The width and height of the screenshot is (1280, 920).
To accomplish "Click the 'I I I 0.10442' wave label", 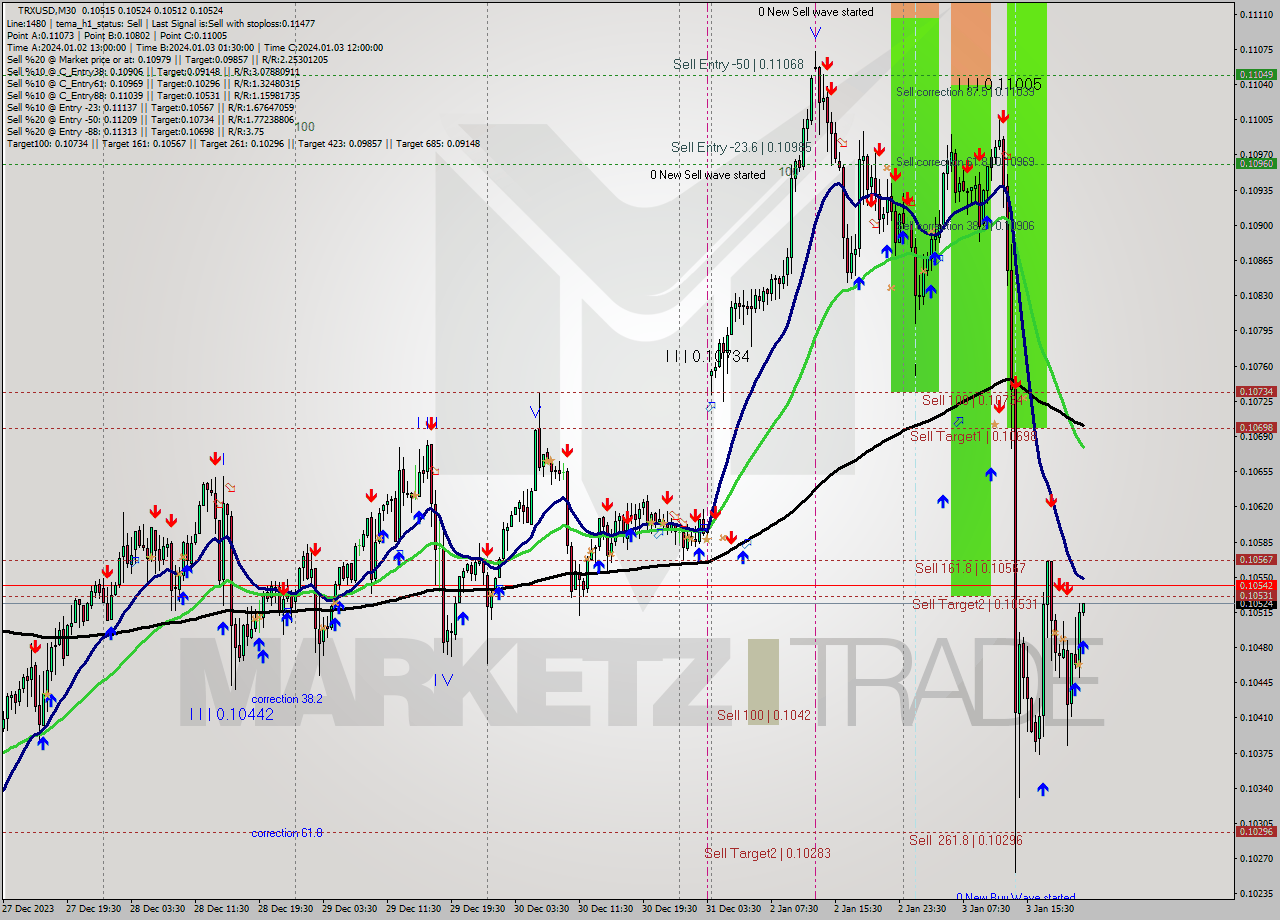I will coord(232,715).
